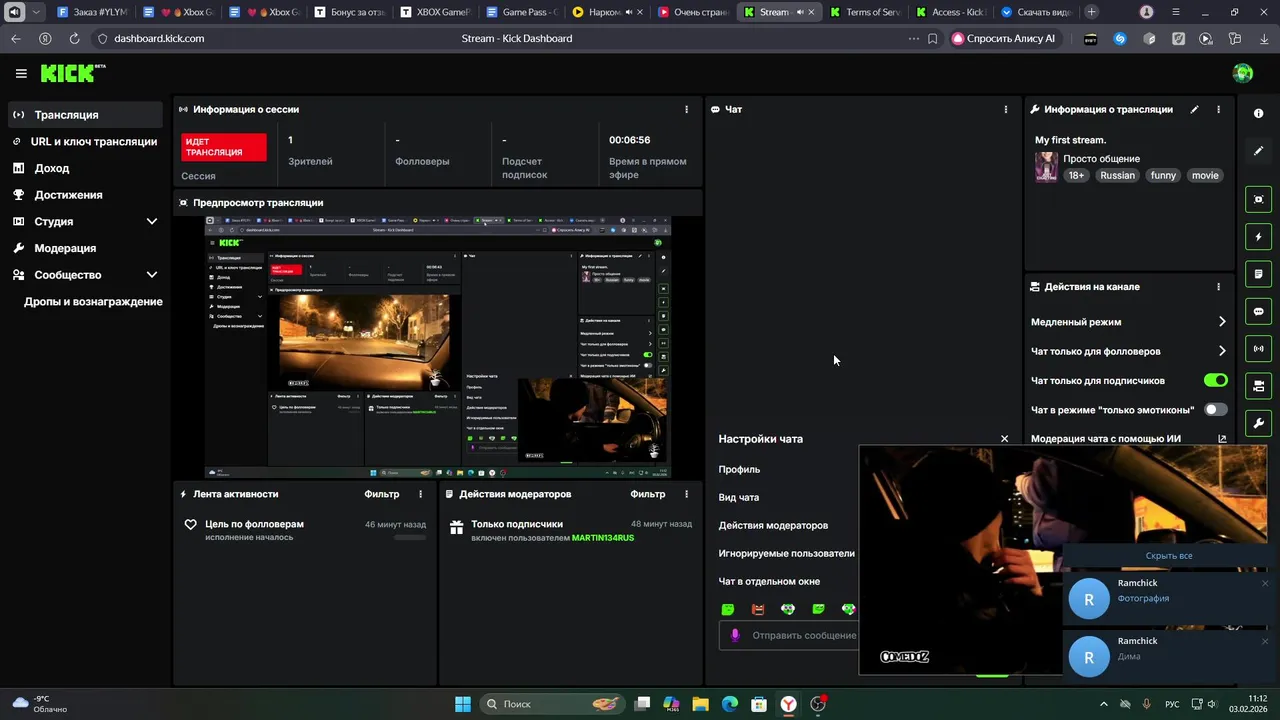This screenshot has height=720, width=1280.
Task: Open OBS Studio icon in the taskbar
Action: (x=819, y=704)
